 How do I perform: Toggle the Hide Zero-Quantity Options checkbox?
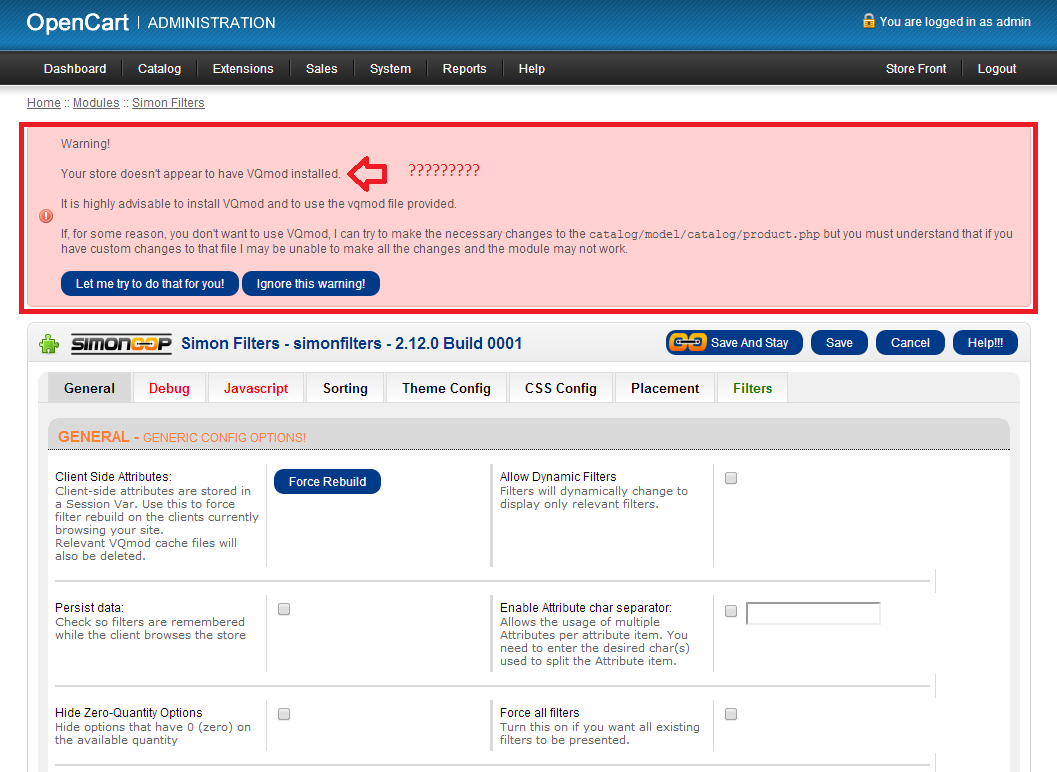coord(284,714)
